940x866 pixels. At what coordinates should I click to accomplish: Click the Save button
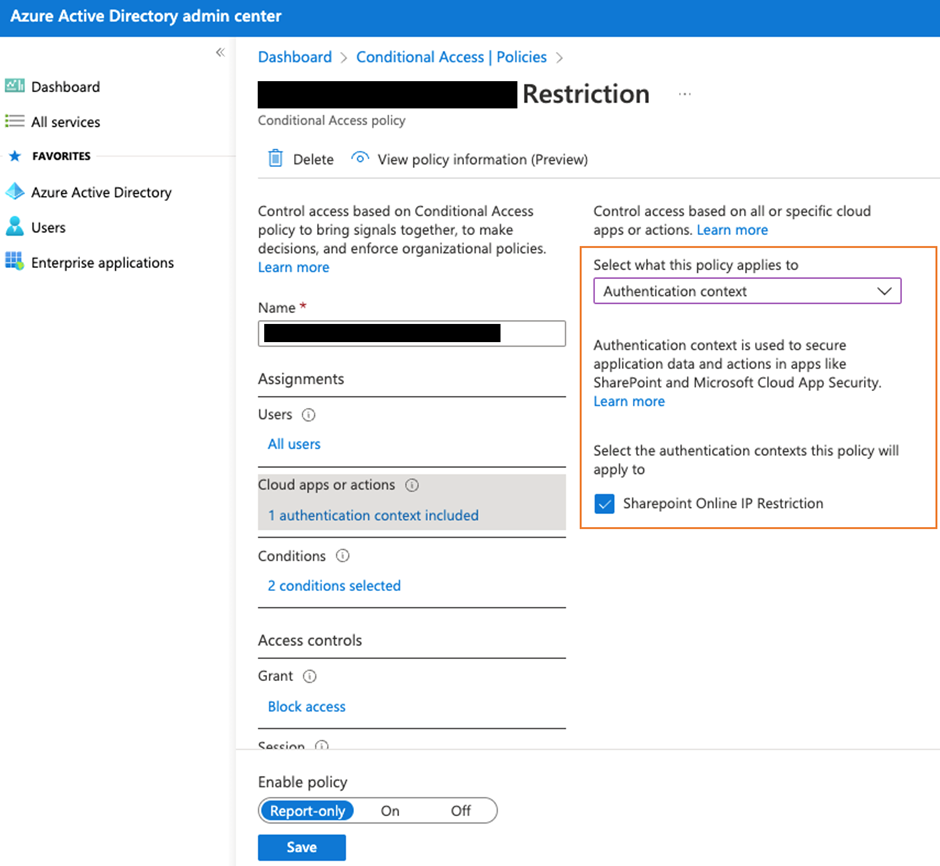[302, 847]
